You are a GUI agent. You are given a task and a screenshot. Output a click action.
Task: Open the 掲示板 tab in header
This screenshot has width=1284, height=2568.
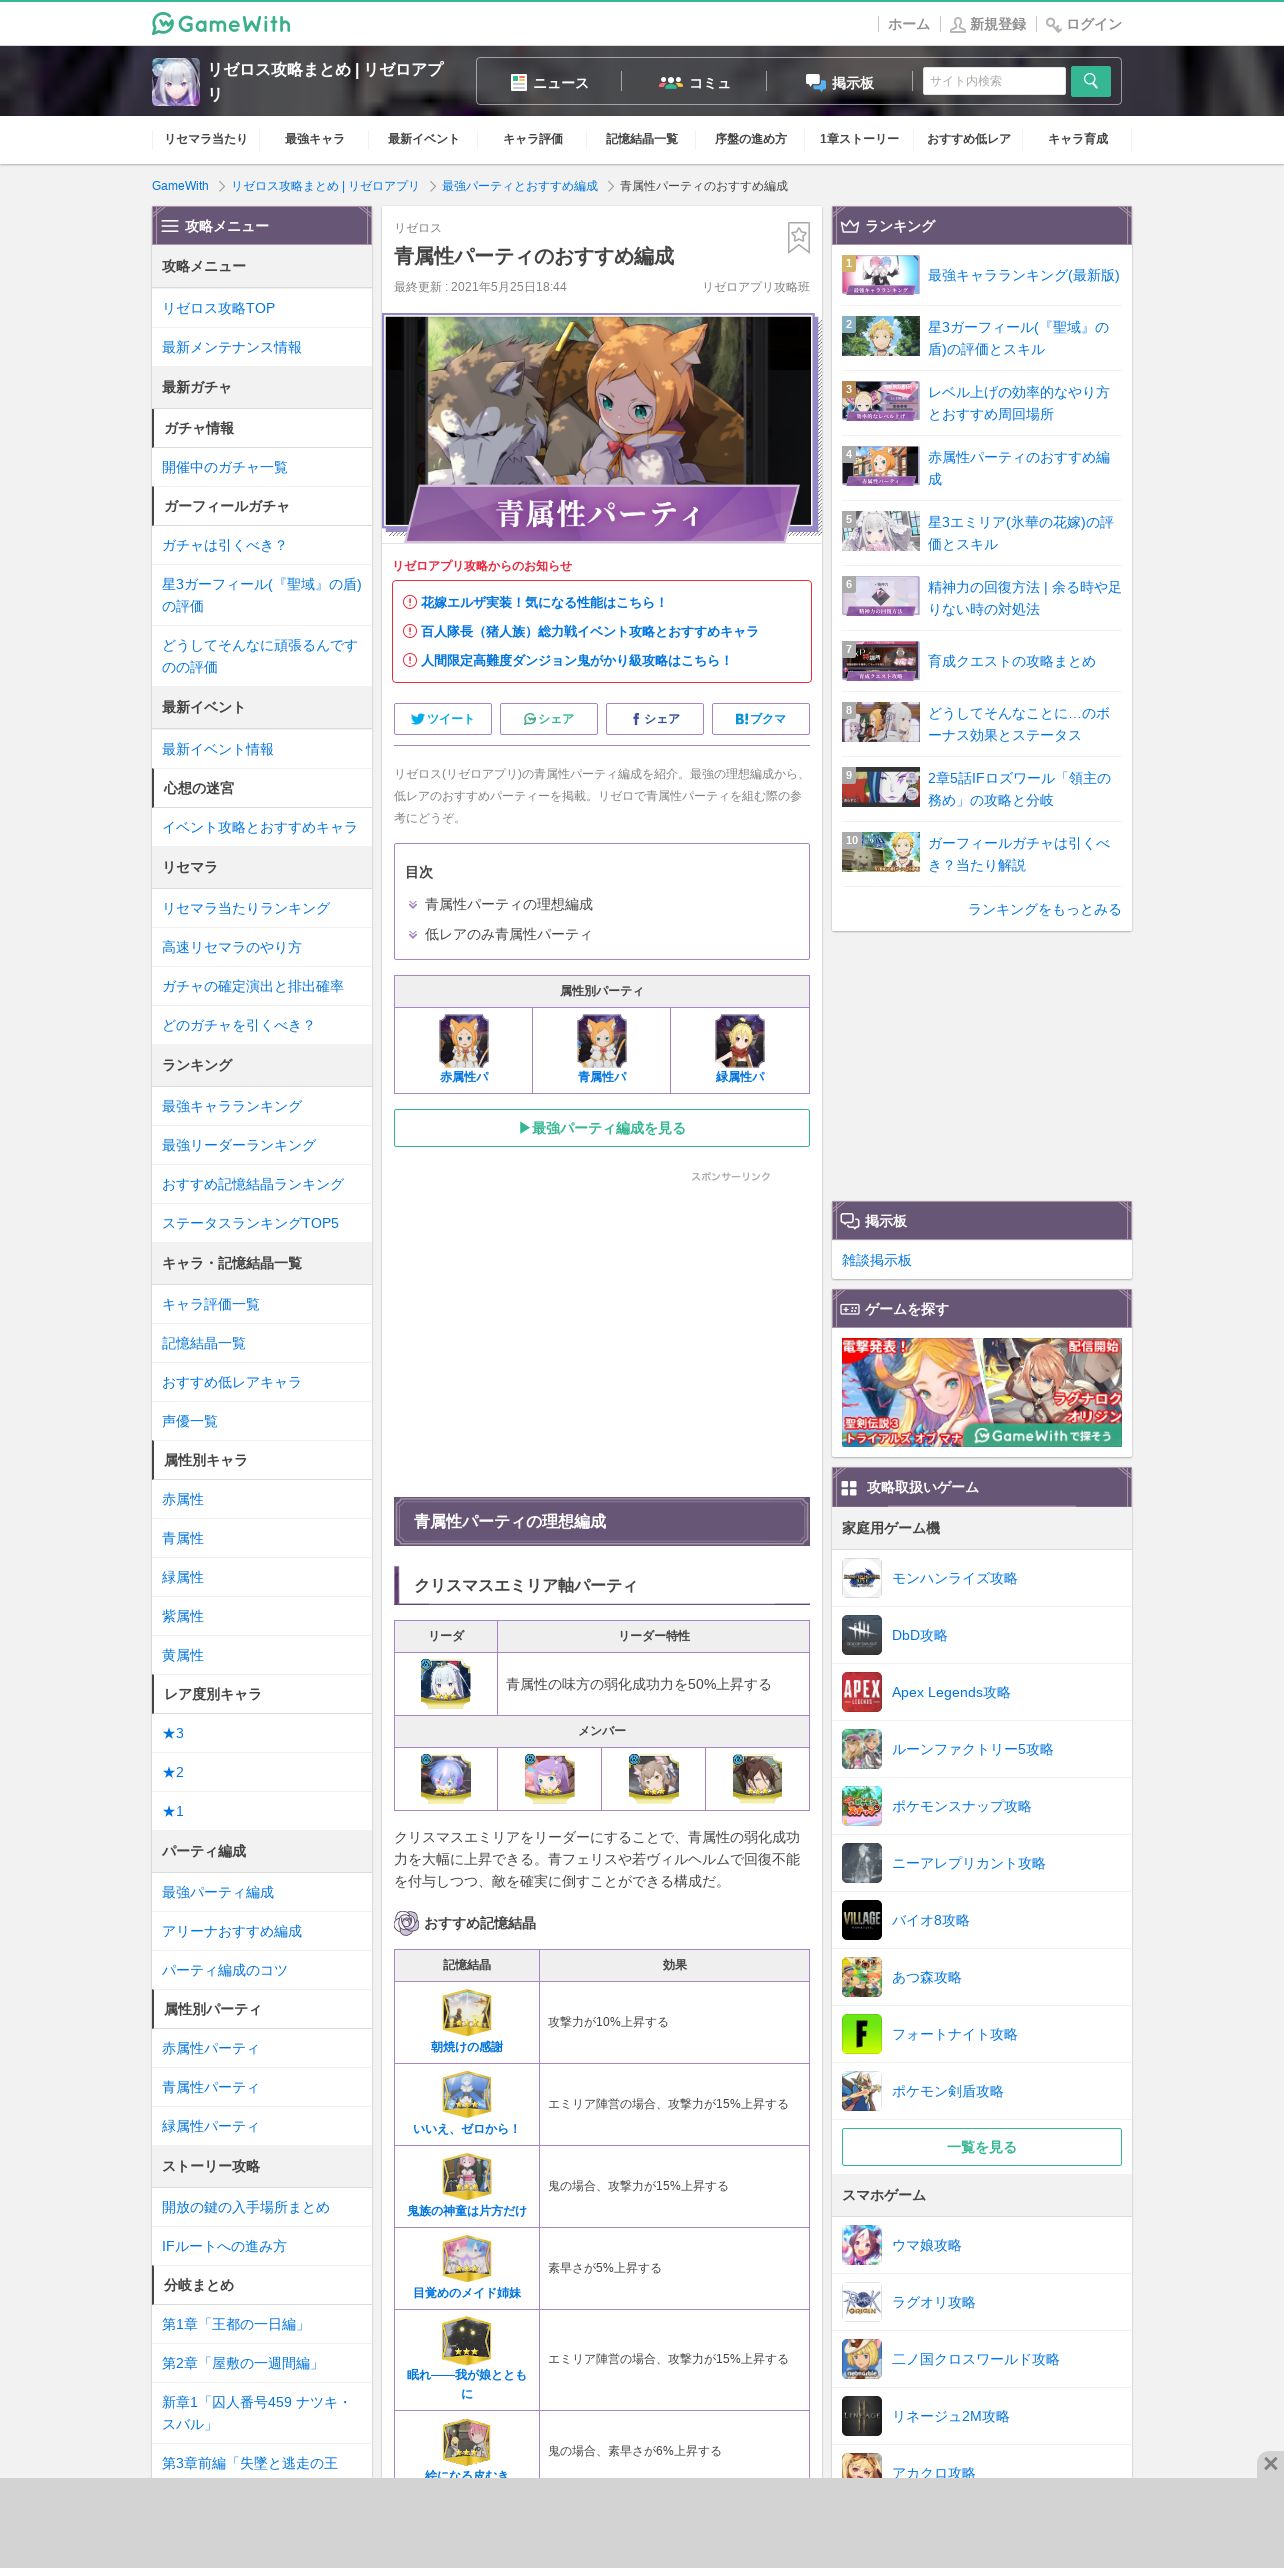coord(840,82)
